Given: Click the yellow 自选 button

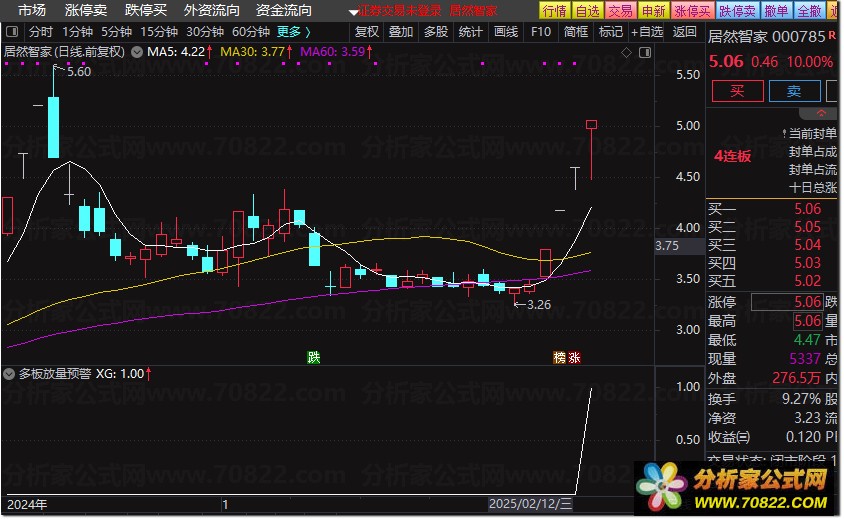Looking at the screenshot, I should click(x=588, y=11).
